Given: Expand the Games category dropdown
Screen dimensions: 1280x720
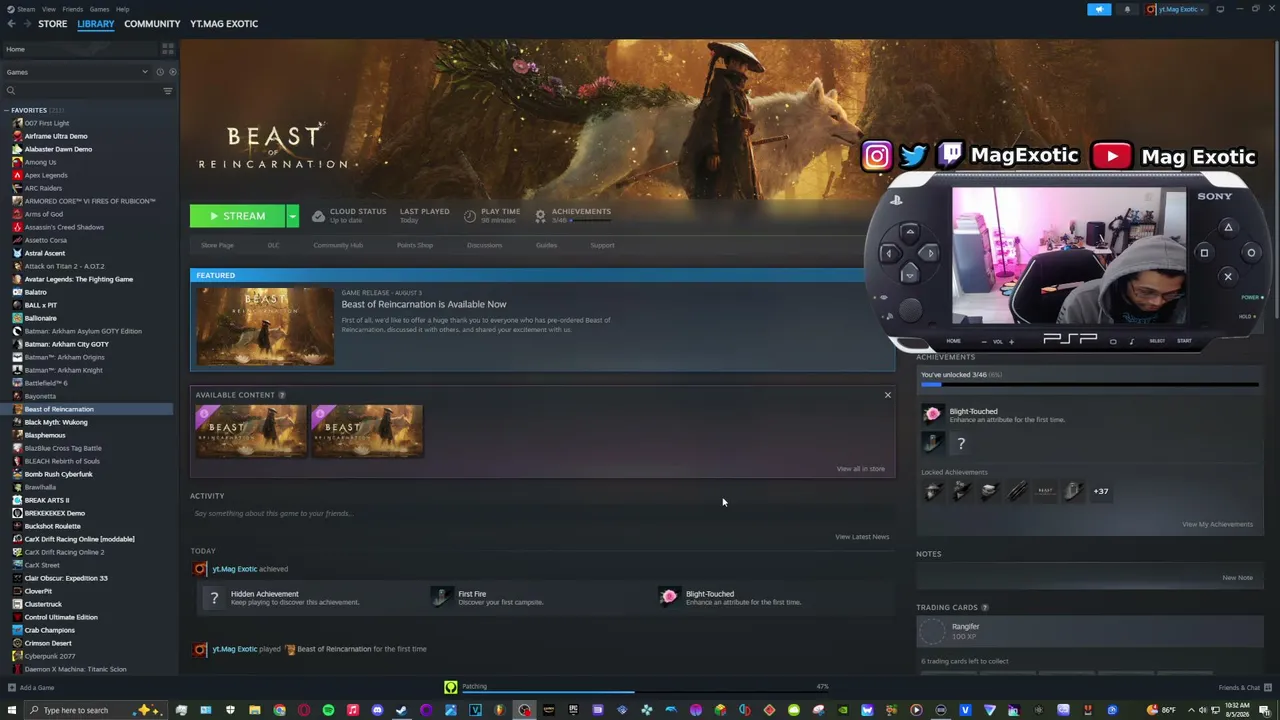Looking at the screenshot, I should [x=144, y=72].
